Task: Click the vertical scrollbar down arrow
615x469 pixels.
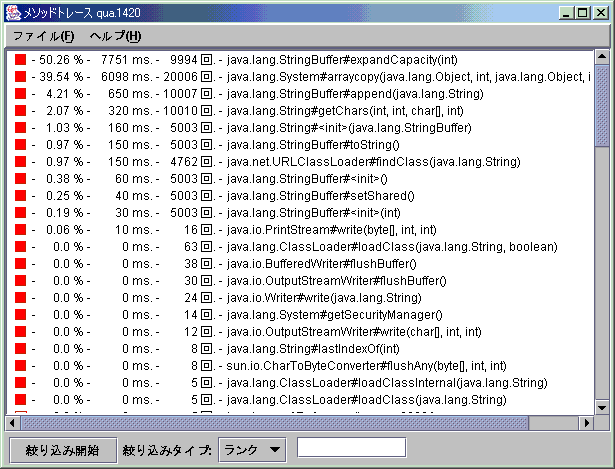Action: coord(602,407)
